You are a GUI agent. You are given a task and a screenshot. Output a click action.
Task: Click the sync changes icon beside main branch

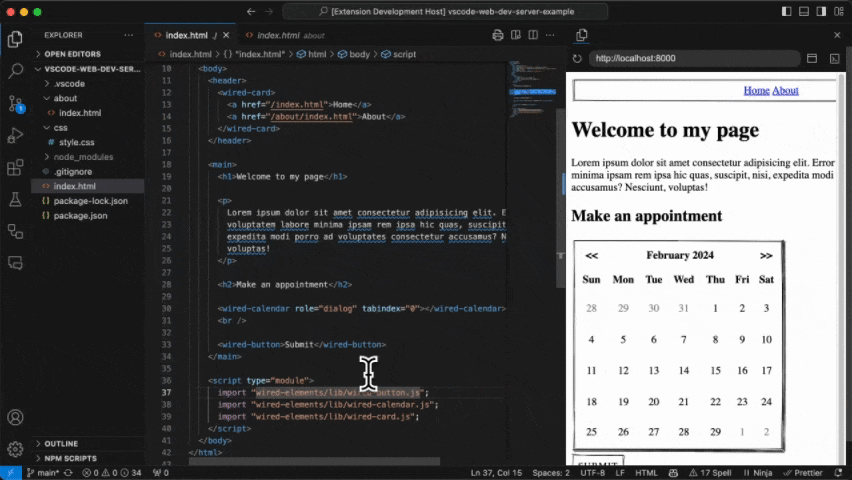[68, 473]
